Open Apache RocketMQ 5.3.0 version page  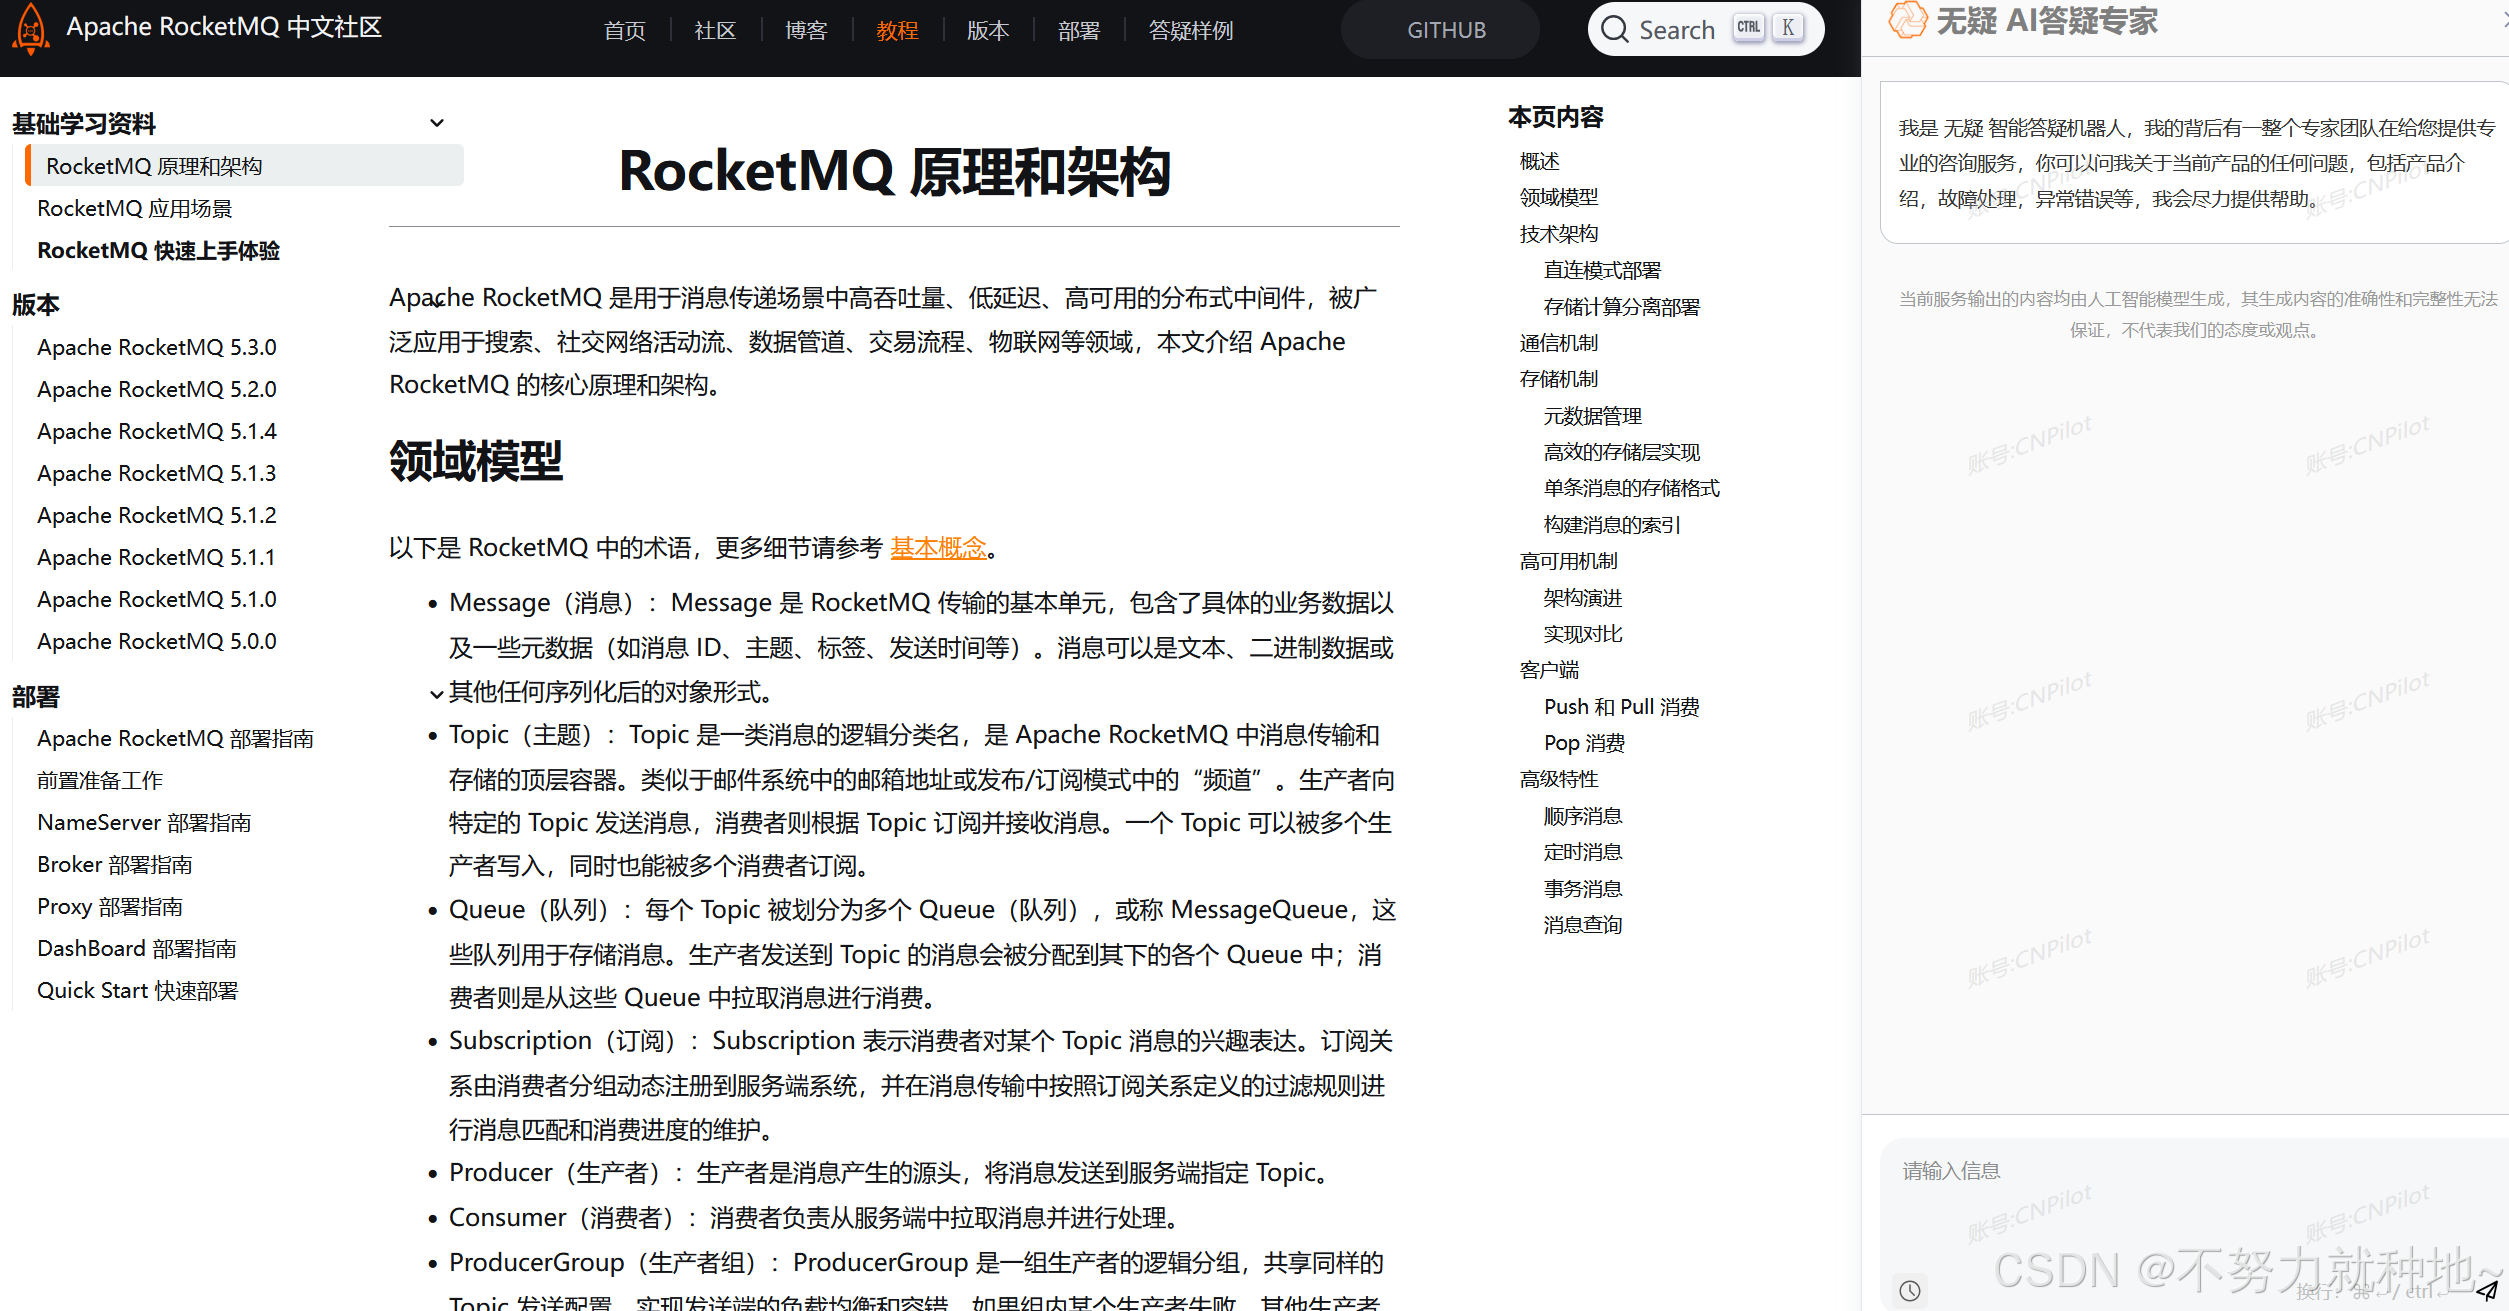pyautogui.click(x=157, y=347)
